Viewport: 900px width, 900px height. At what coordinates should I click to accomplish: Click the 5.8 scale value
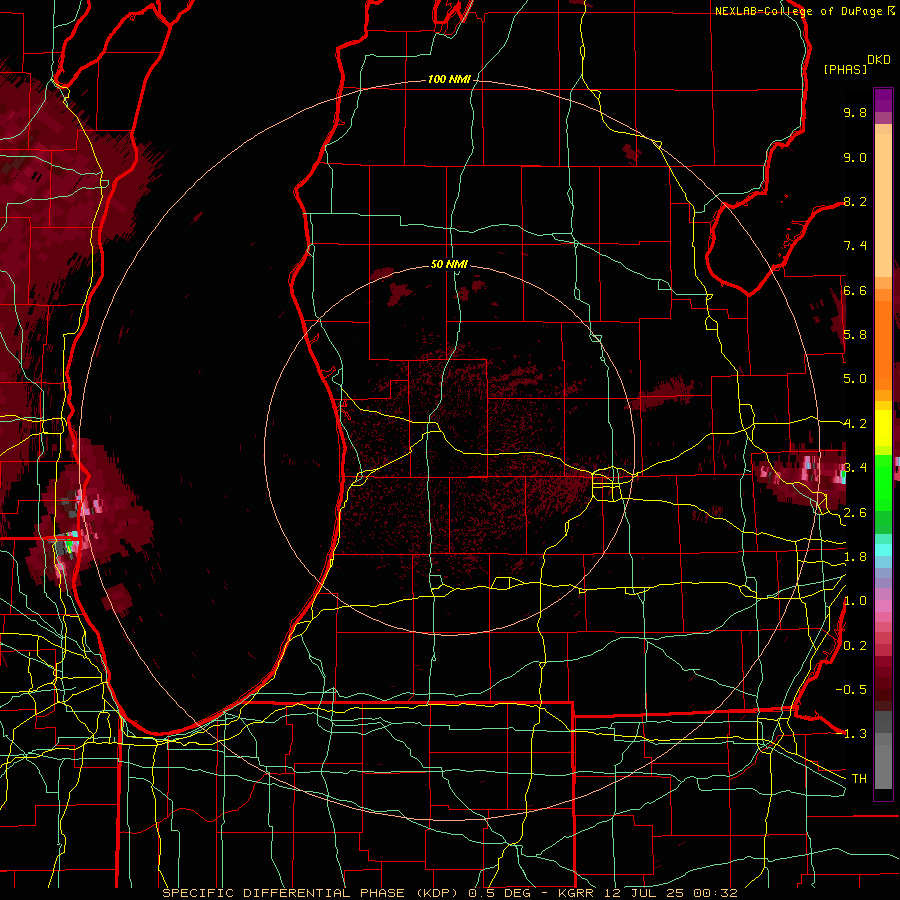click(x=855, y=335)
